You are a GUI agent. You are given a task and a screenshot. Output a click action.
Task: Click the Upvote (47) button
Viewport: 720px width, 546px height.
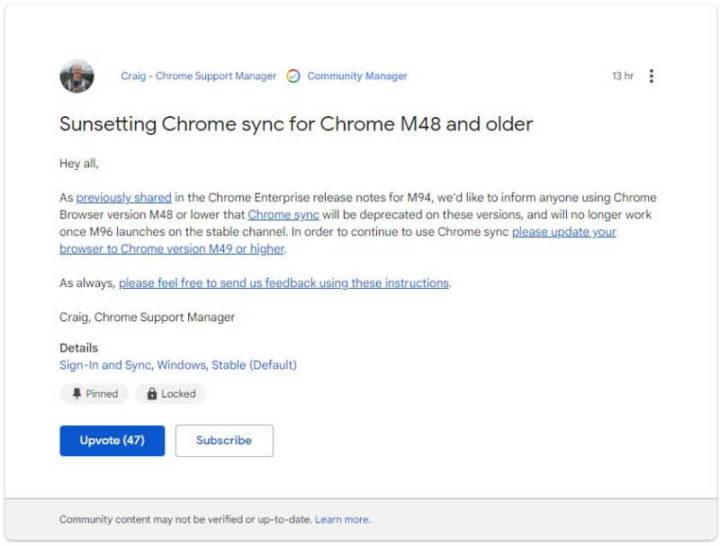112,440
